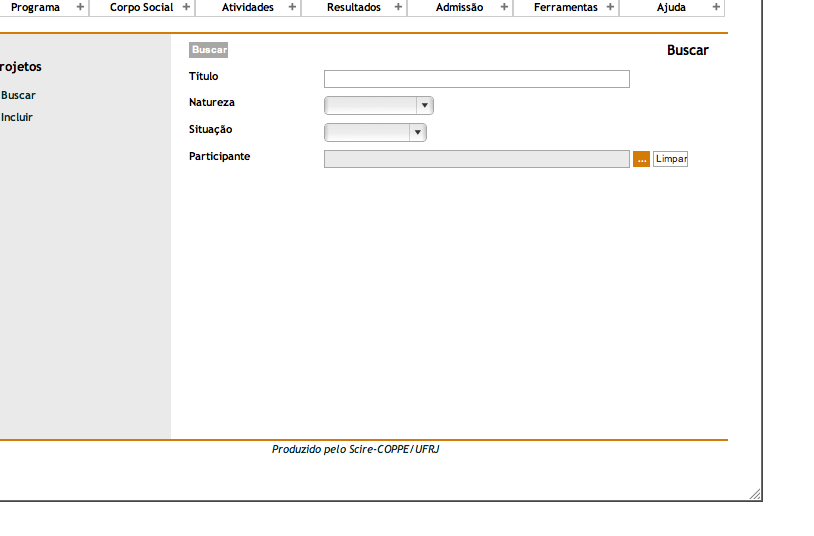The image size is (814, 536).
Task: Open the Situação dropdown
Action: (375, 133)
